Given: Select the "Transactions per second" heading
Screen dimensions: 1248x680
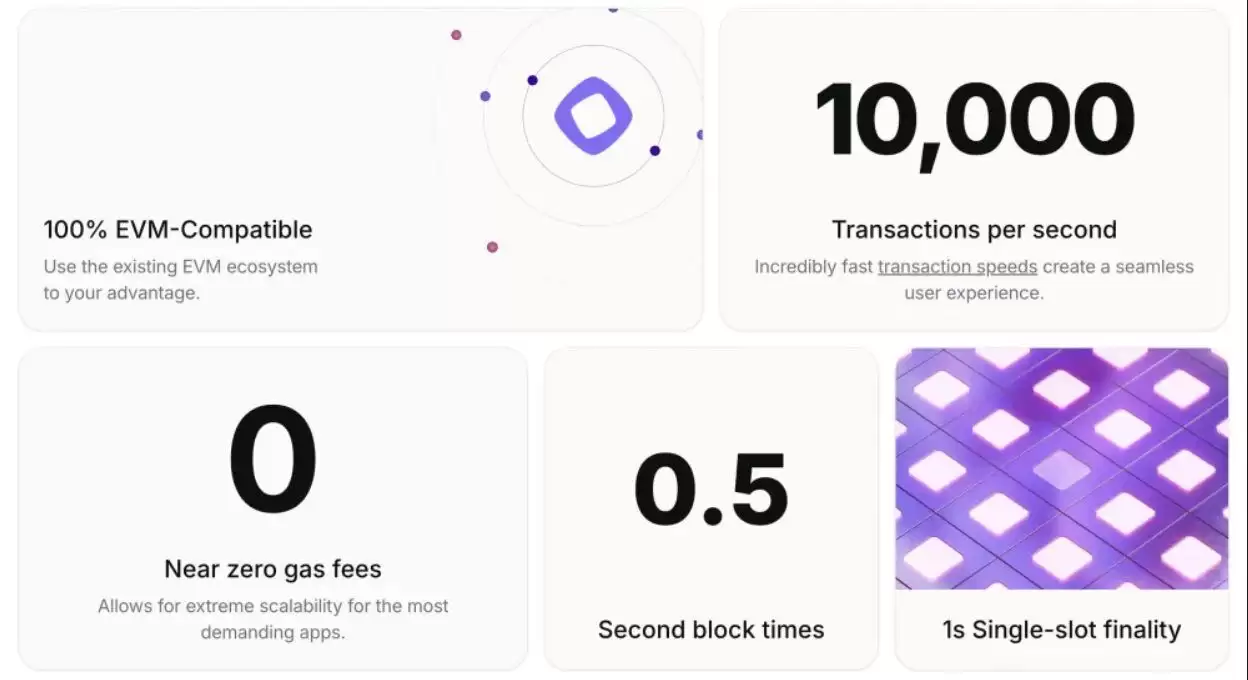Looking at the screenshot, I should (x=974, y=230).
